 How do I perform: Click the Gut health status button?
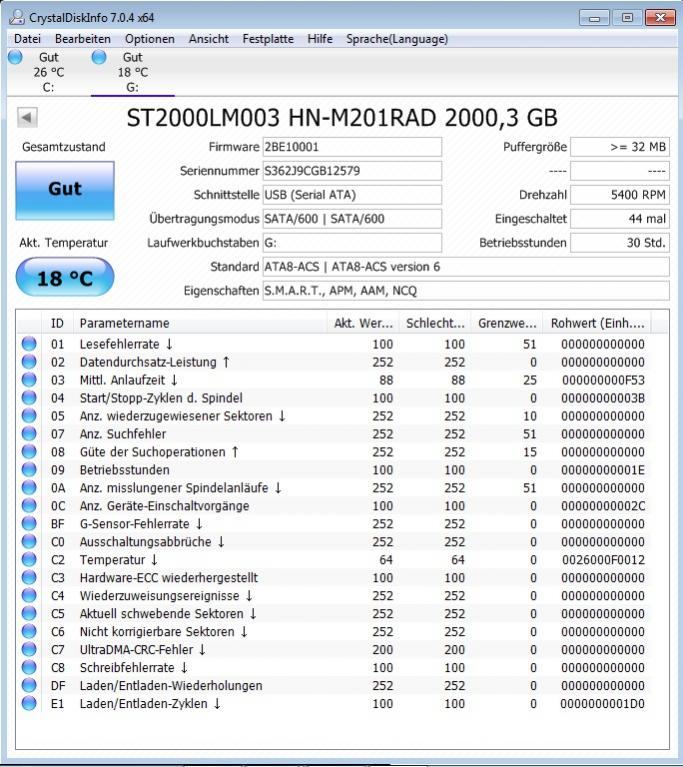coord(65,190)
